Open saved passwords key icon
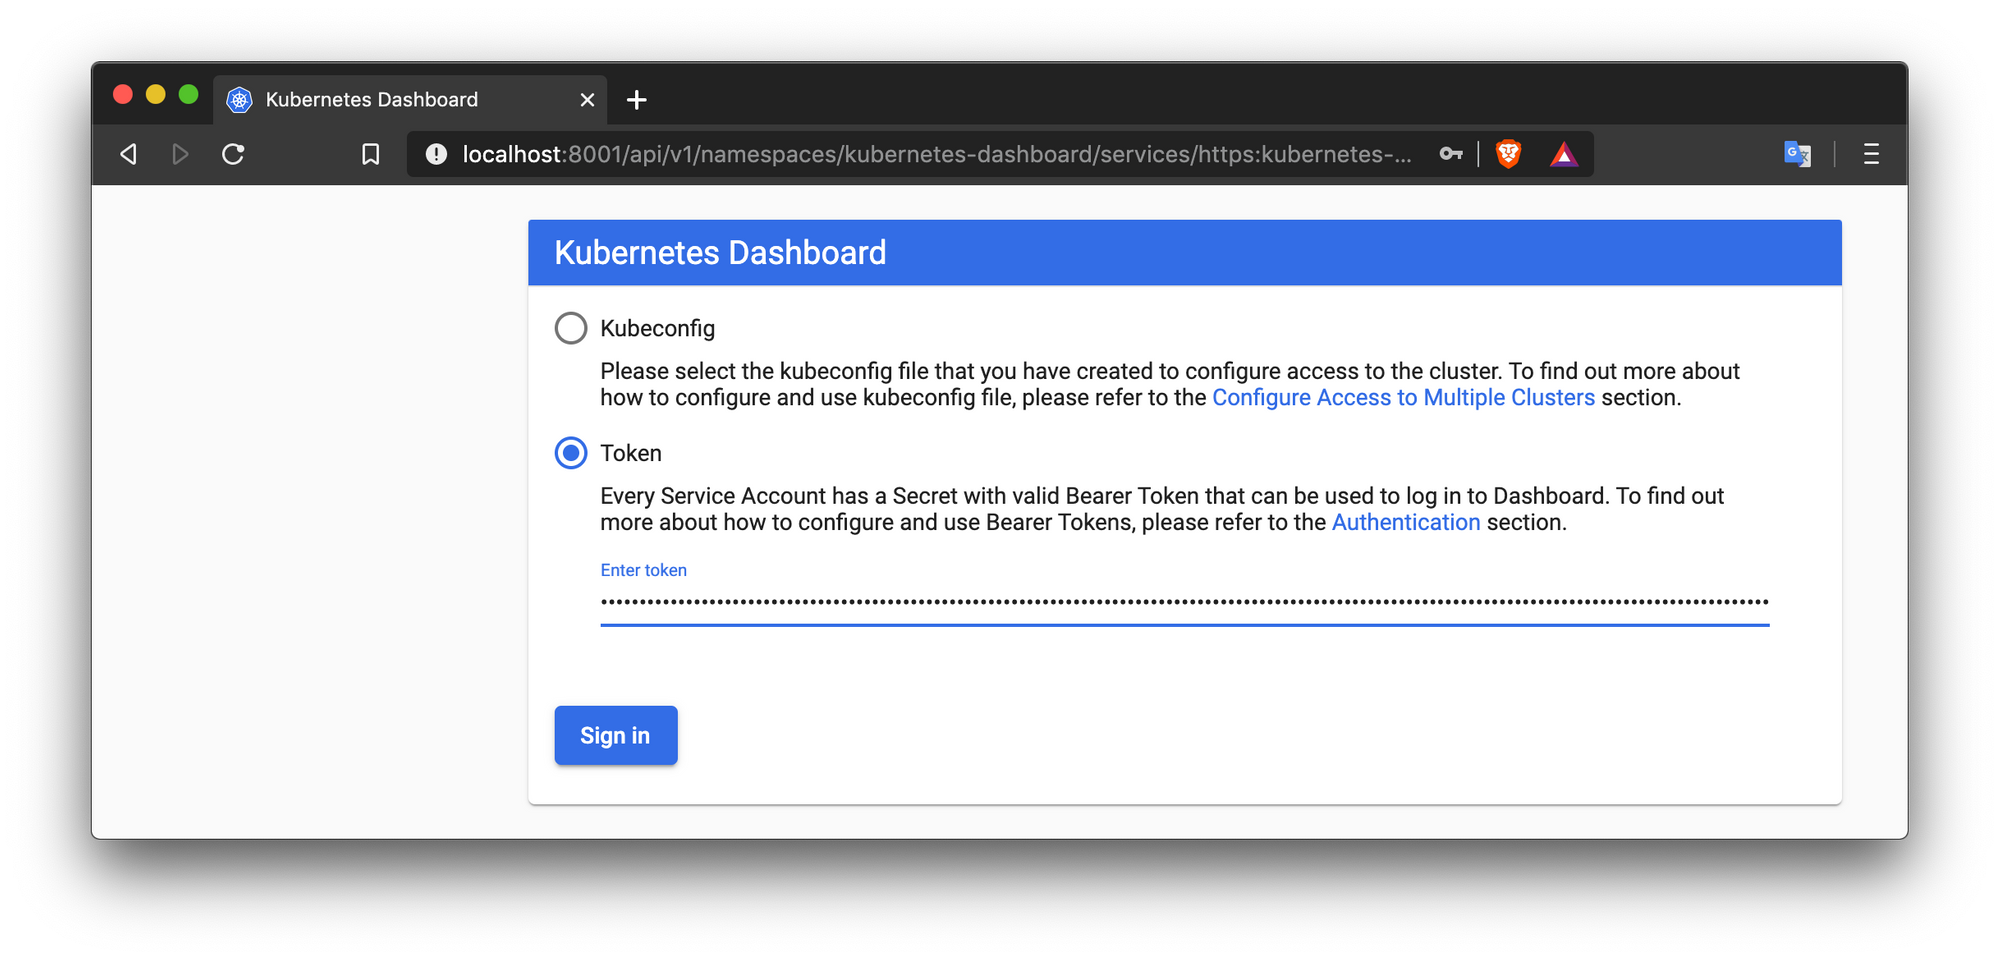2000x961 pixels. point(1451,154)
